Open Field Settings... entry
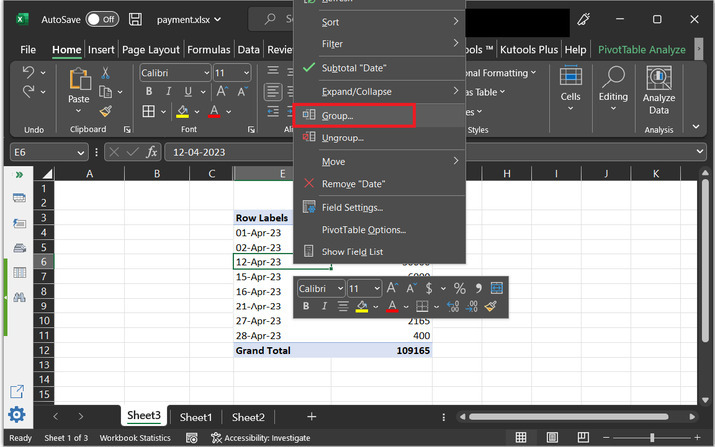The width and height of the screenshot is (715, 447). pos(379,208)
